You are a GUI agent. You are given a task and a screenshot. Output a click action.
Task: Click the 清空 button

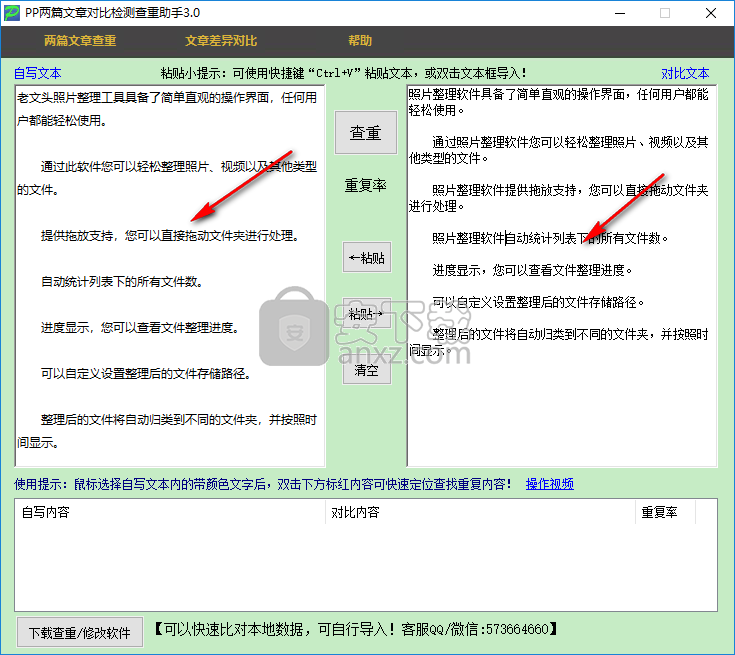pos(367,370)
